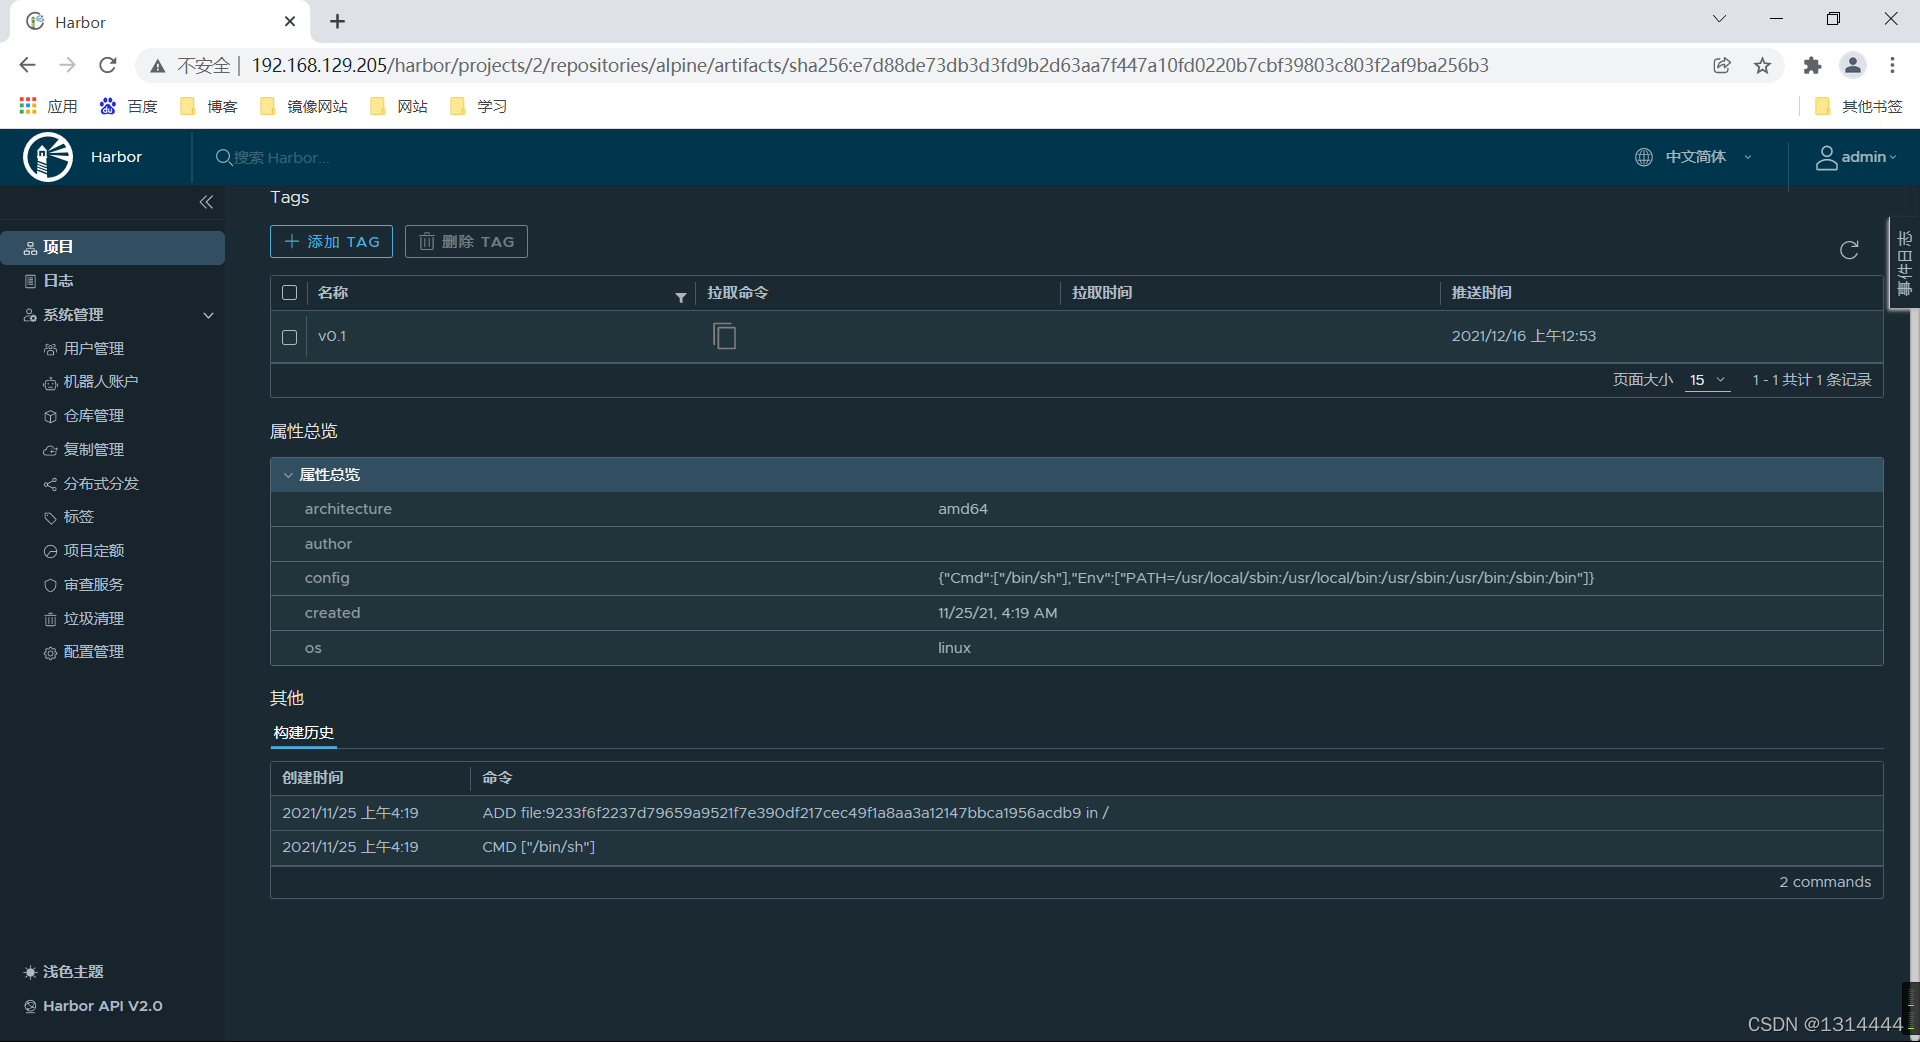Close the Harbor browser tab
This screenshot has width=1920, height=1042.
(290, 21)
